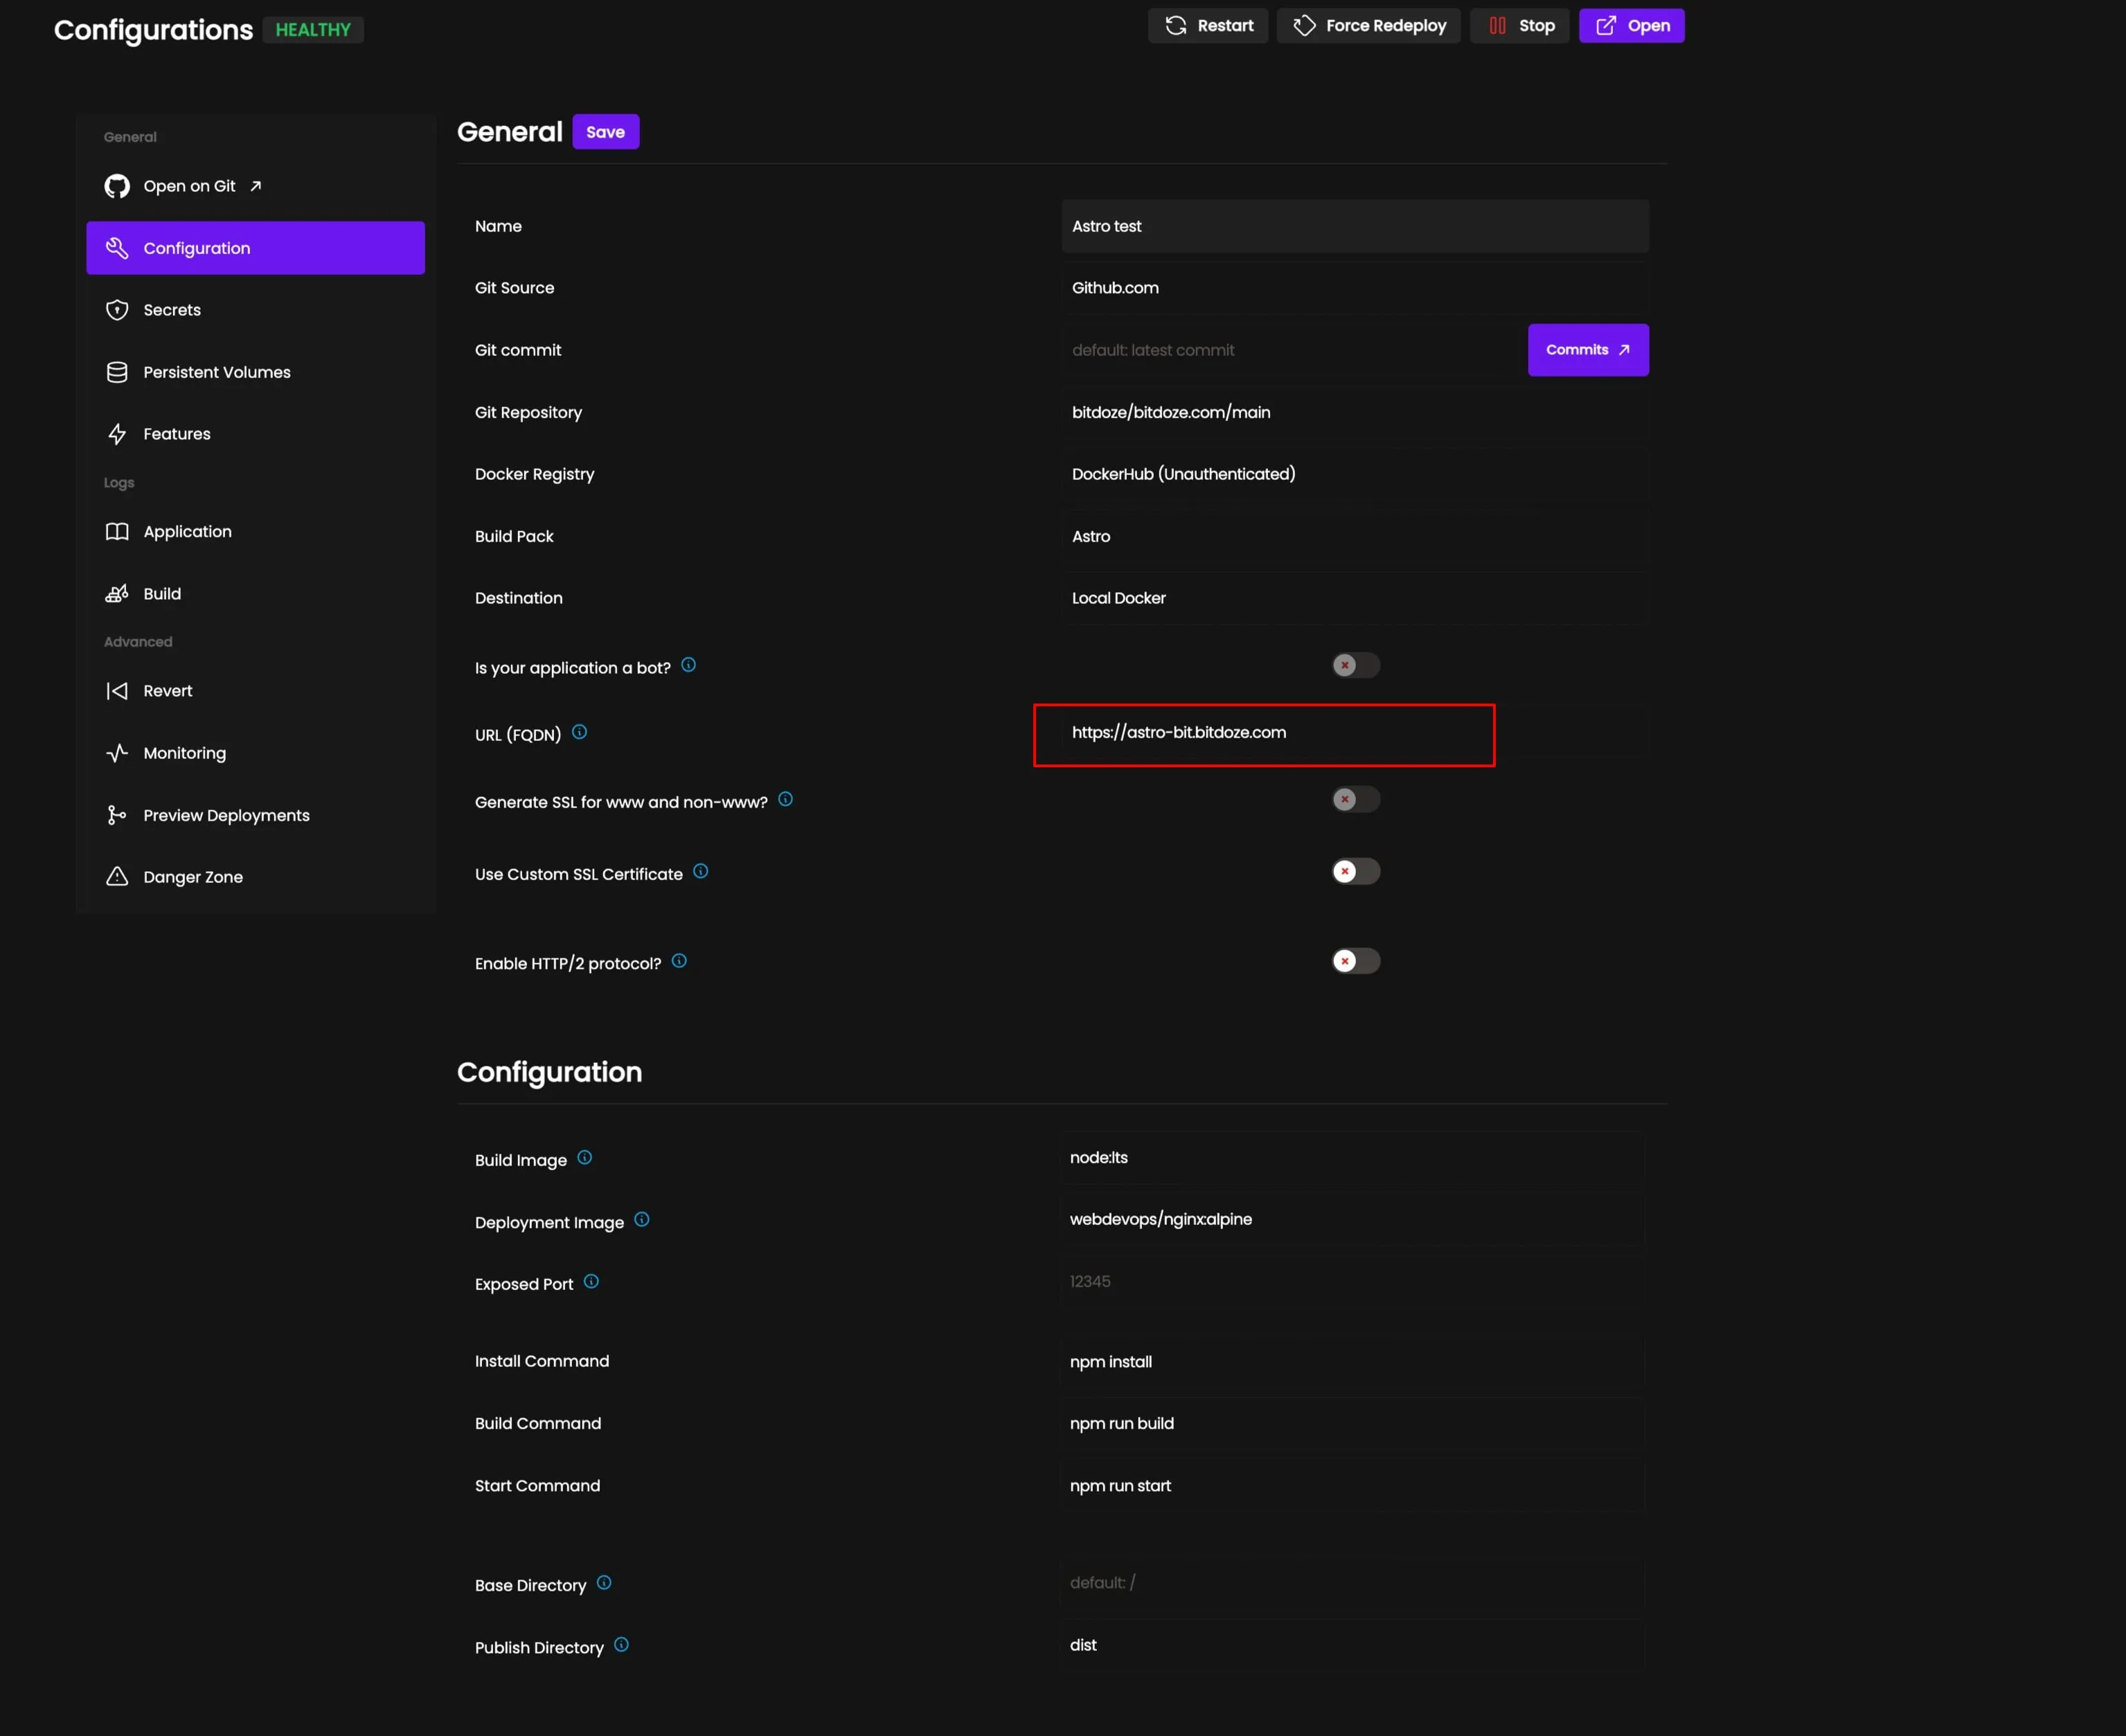The width and height of the screenshot is (2126, 1736).
Task: Click the lightning bolt Features icon
Action: (117, 434)
